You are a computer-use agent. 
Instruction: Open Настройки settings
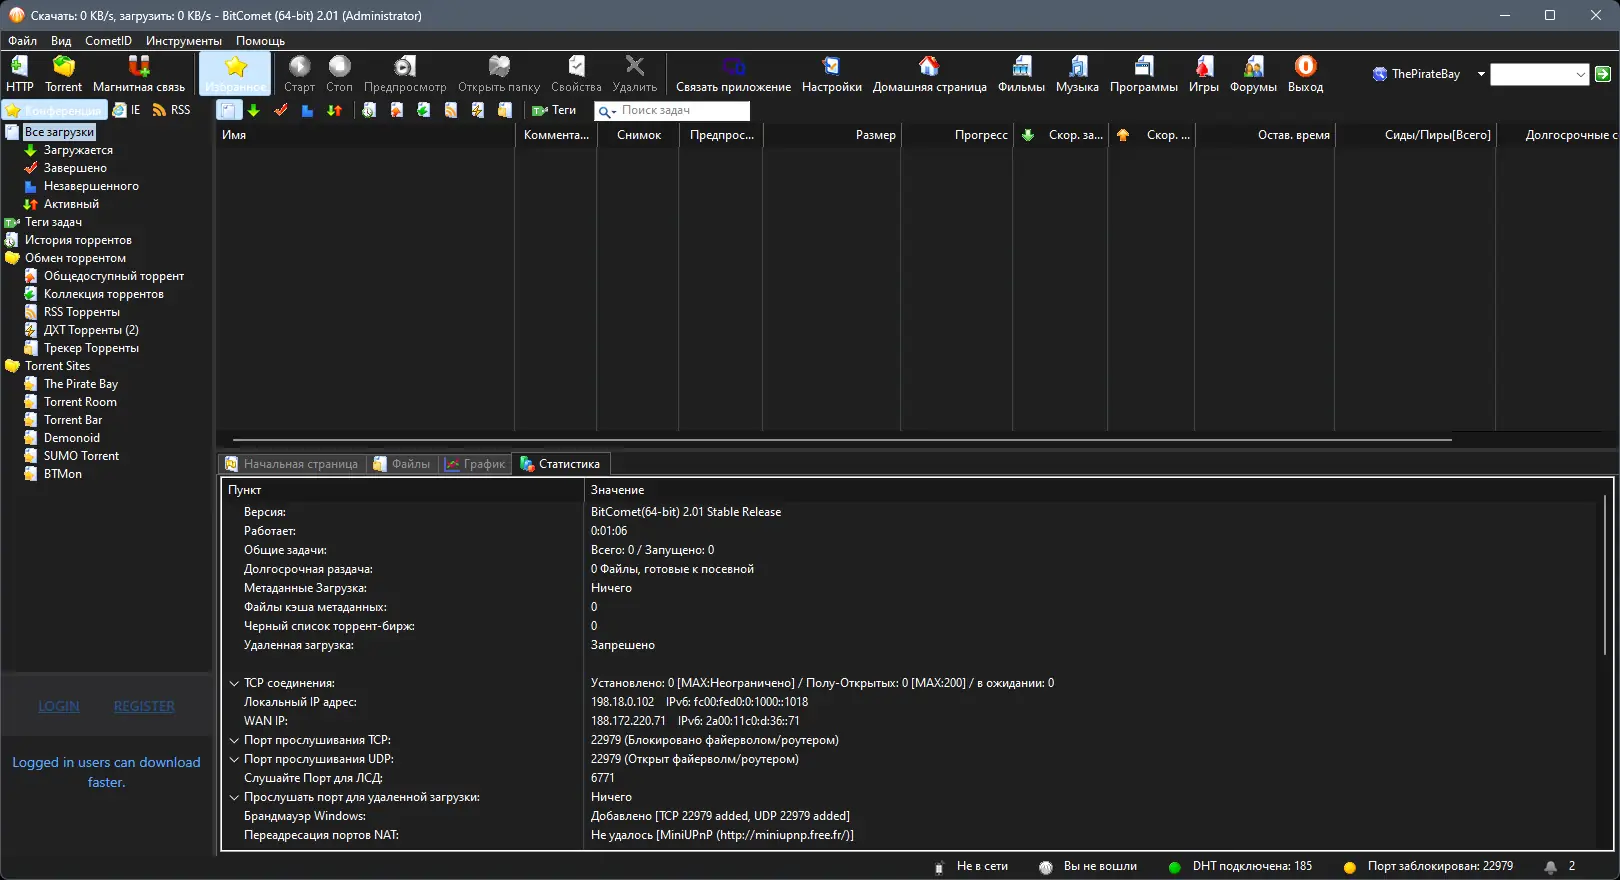831,73
